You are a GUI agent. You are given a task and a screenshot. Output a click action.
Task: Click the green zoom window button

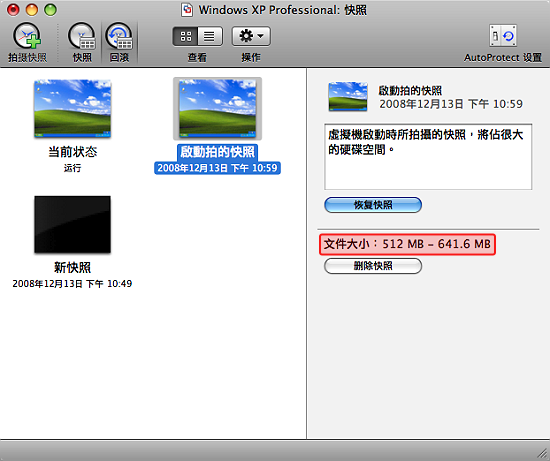coord(51,10)
